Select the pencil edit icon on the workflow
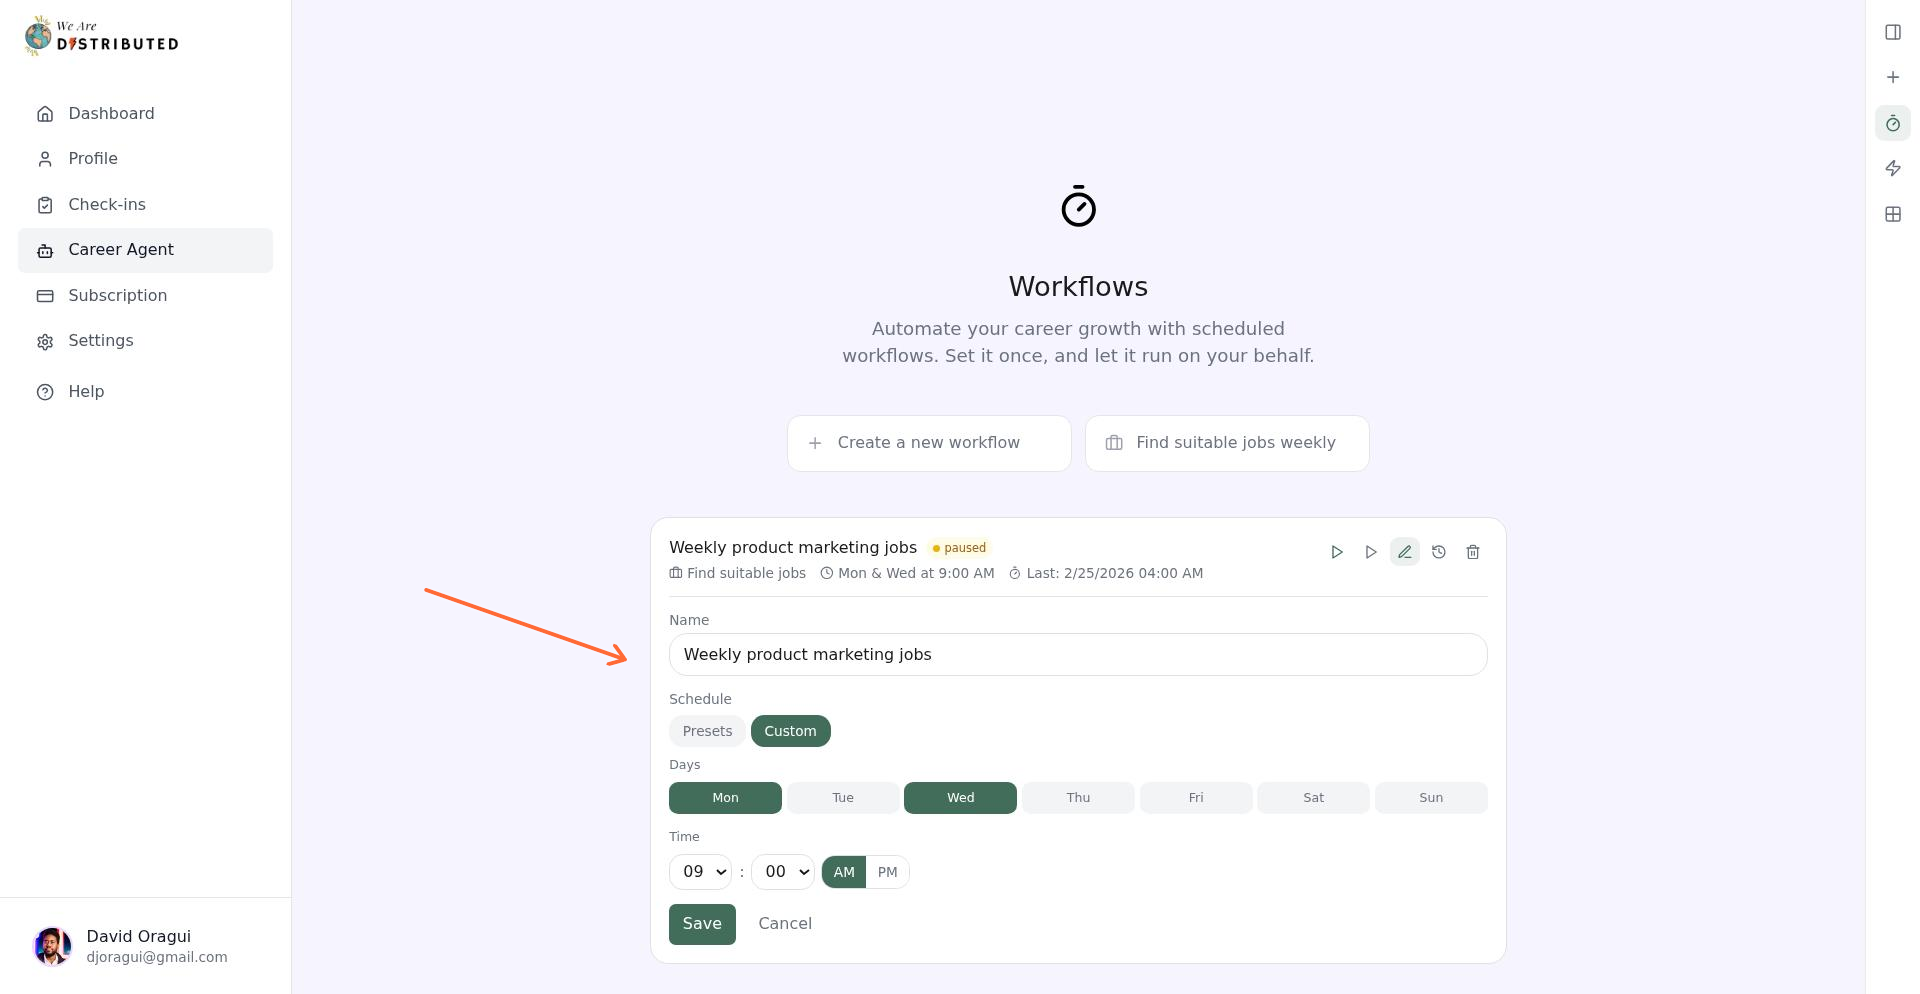This screenshot has height=994, width=1920. pos(1405,551)
